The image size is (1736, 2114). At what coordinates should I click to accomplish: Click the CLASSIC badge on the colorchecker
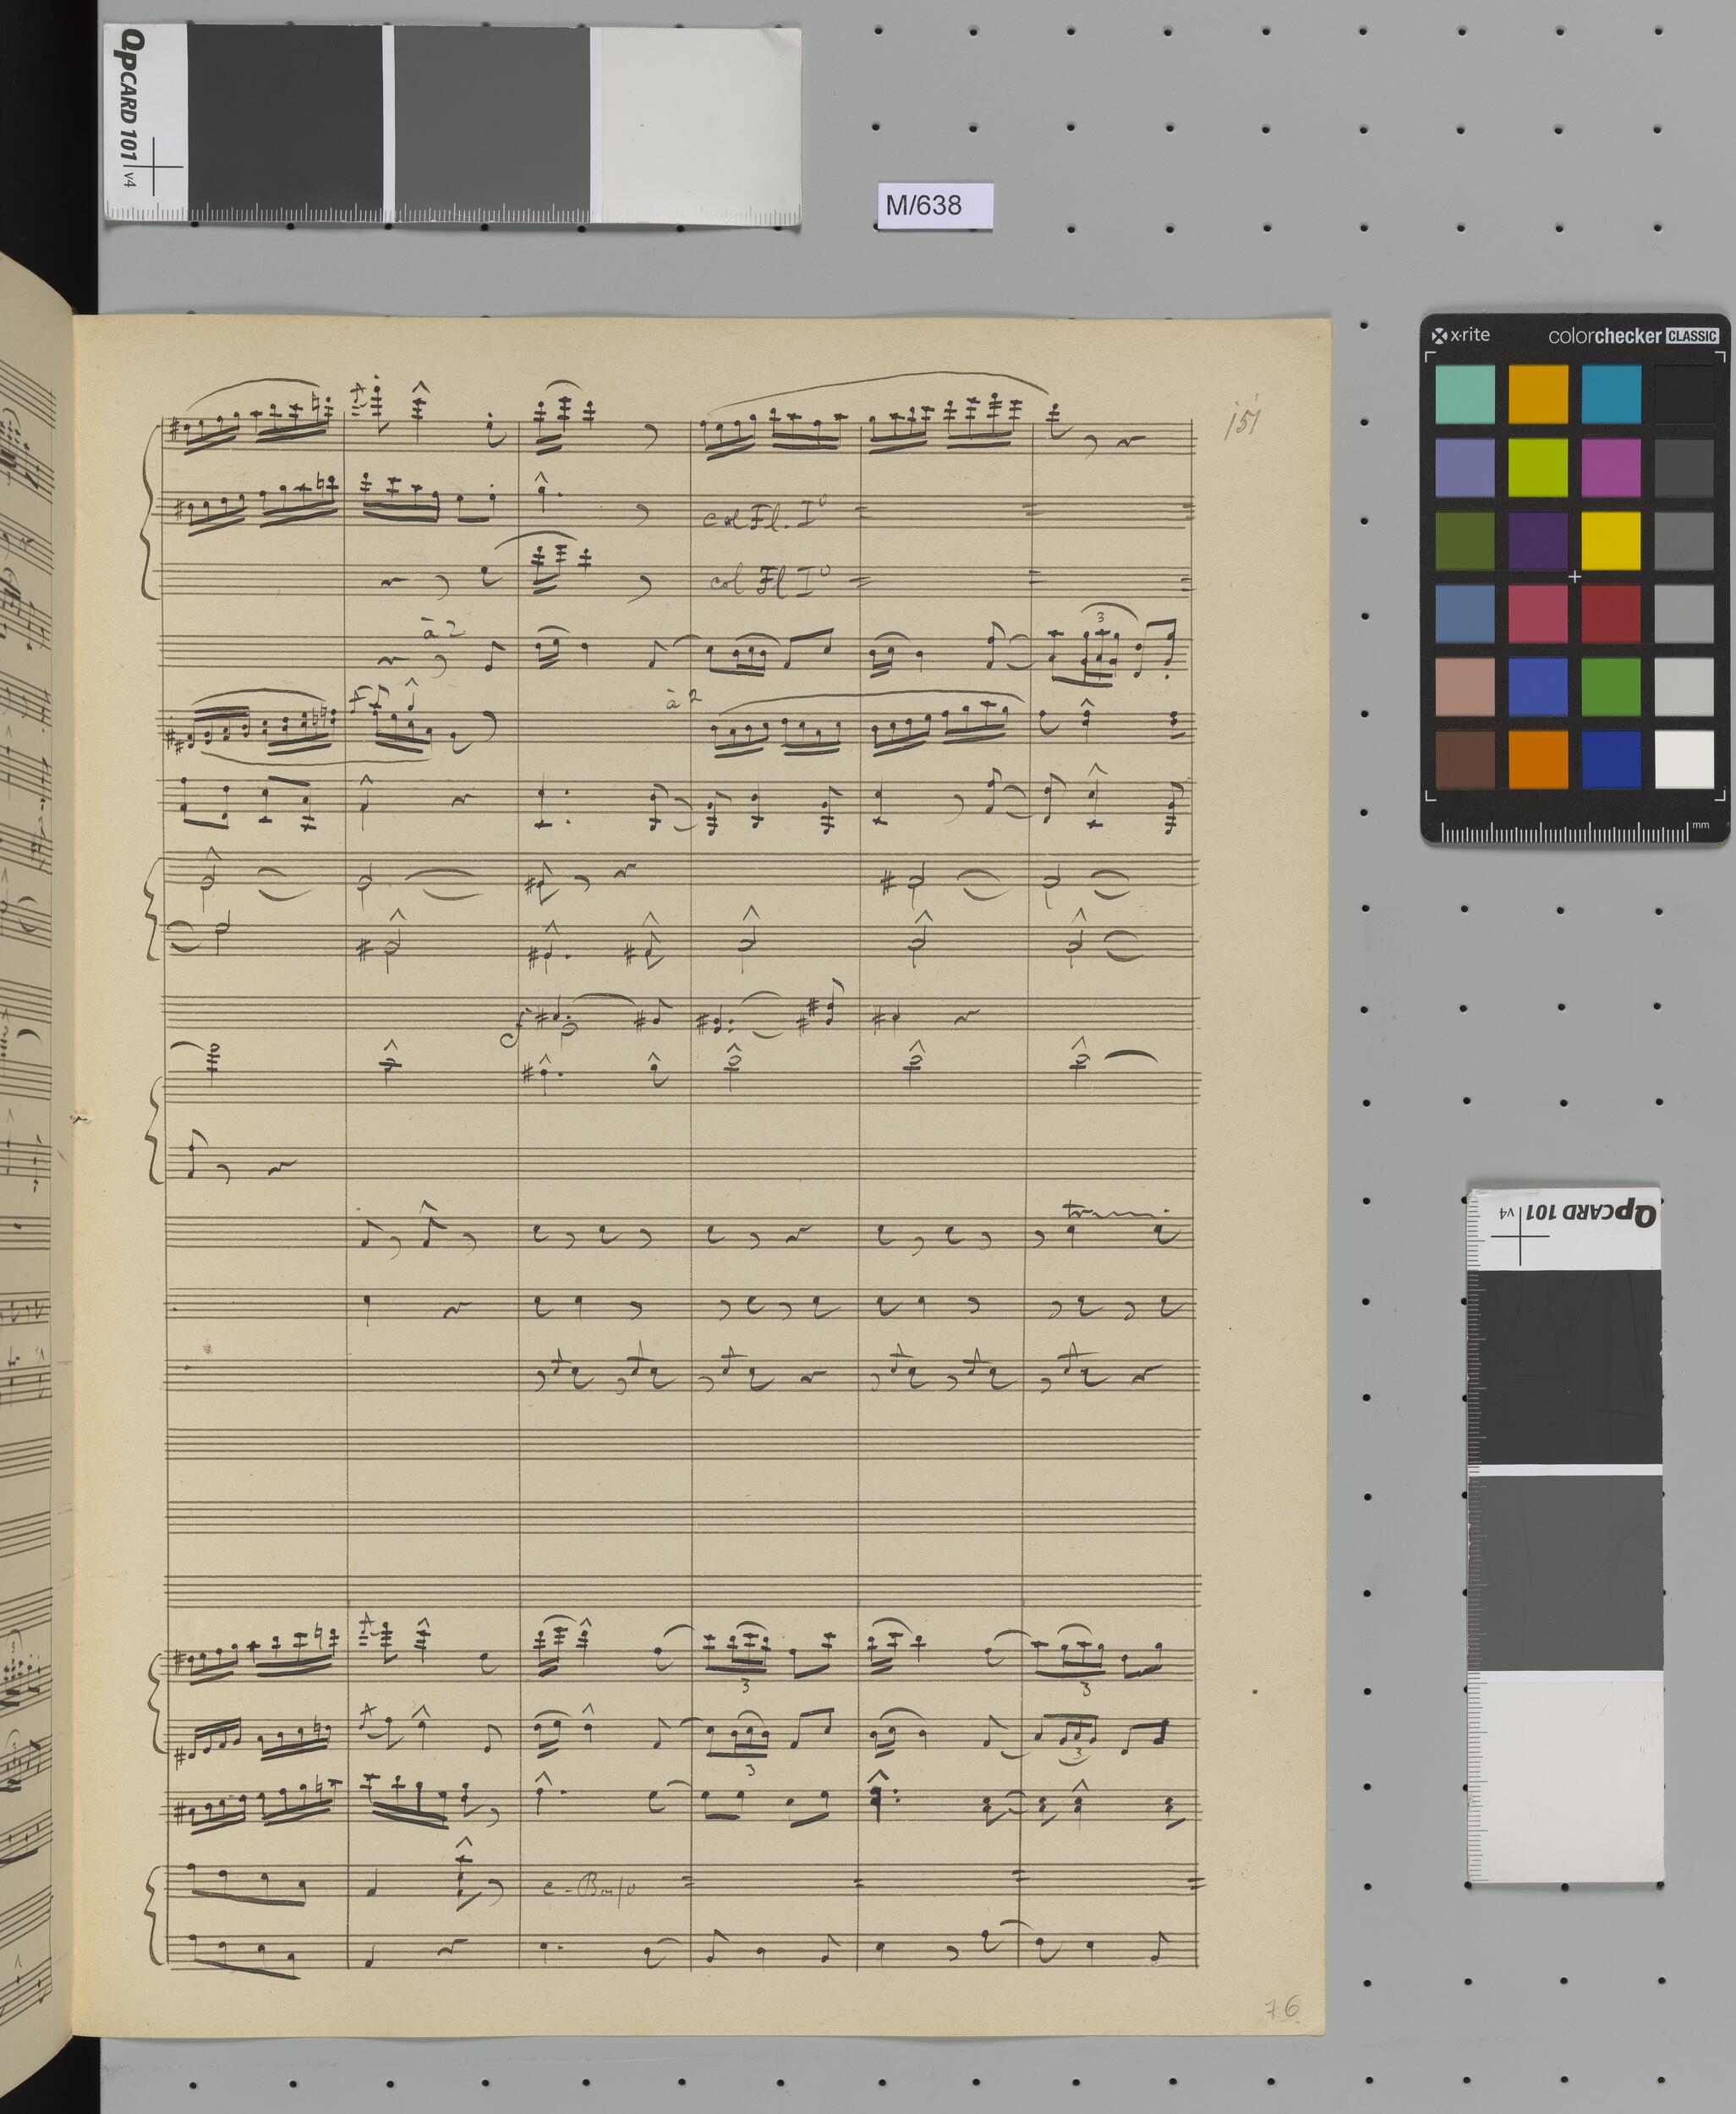pyautogui.click(x=1693, y=336)
